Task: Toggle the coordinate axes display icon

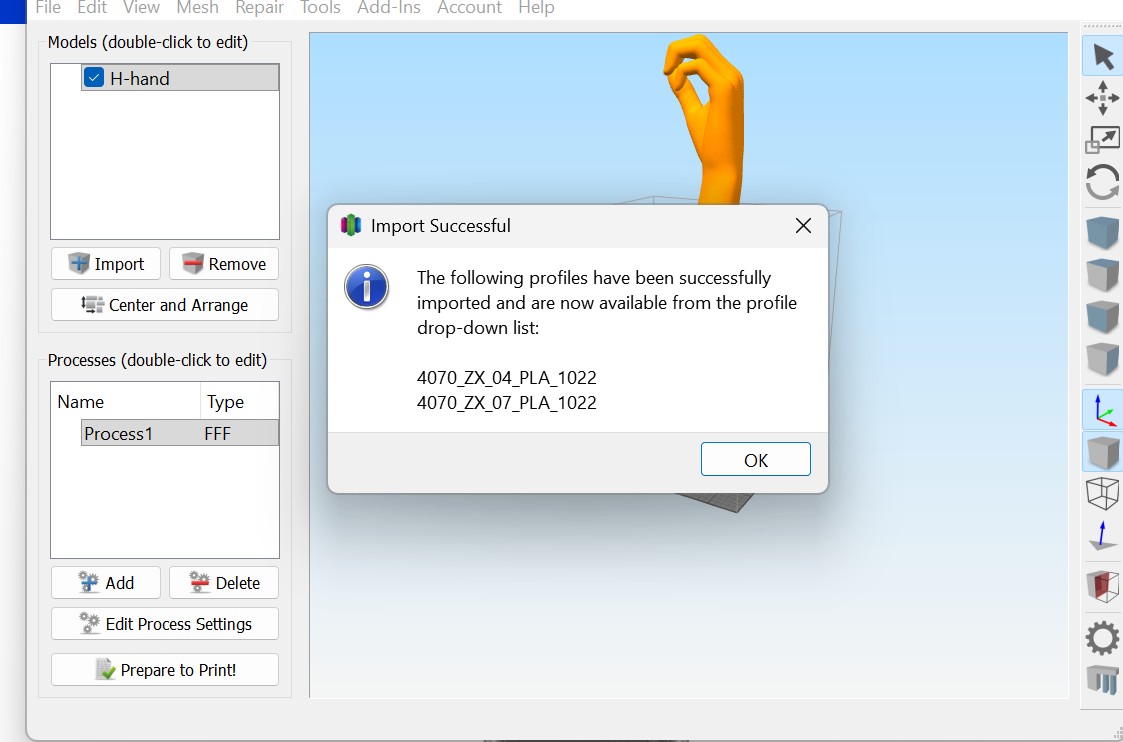Action: (x=1102, y=410)
